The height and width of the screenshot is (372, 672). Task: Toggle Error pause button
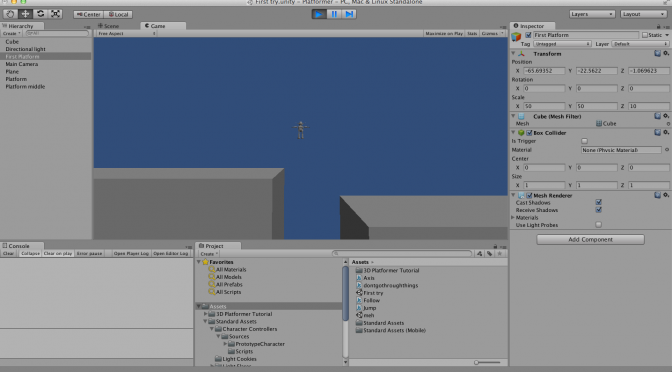click(90, 254)
